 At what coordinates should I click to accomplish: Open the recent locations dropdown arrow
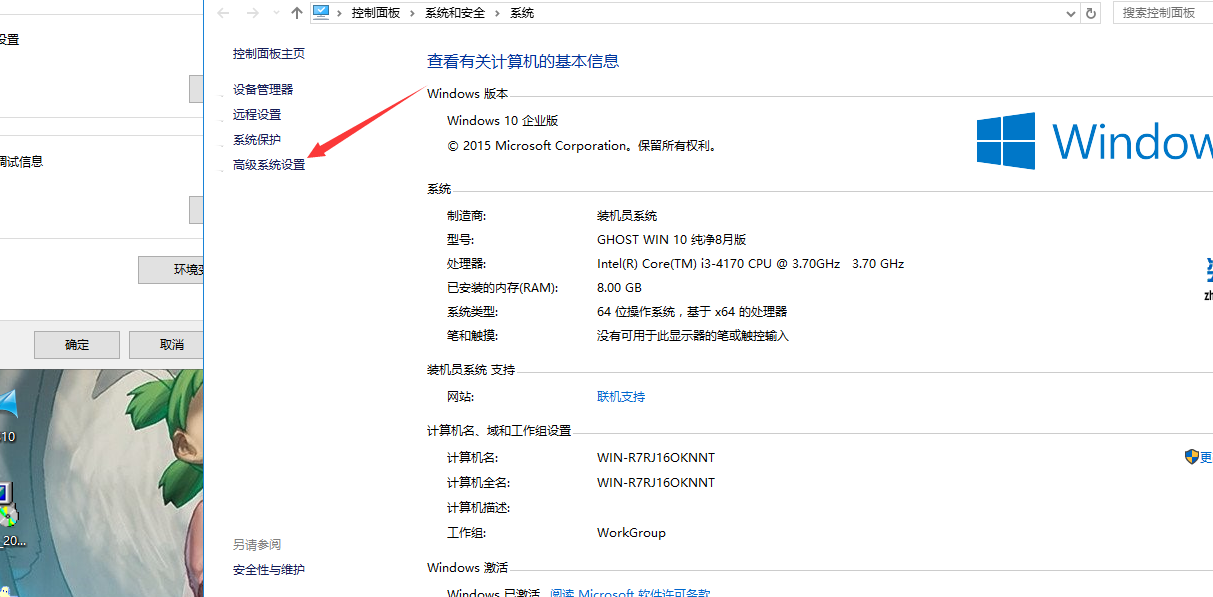point(276,14)
